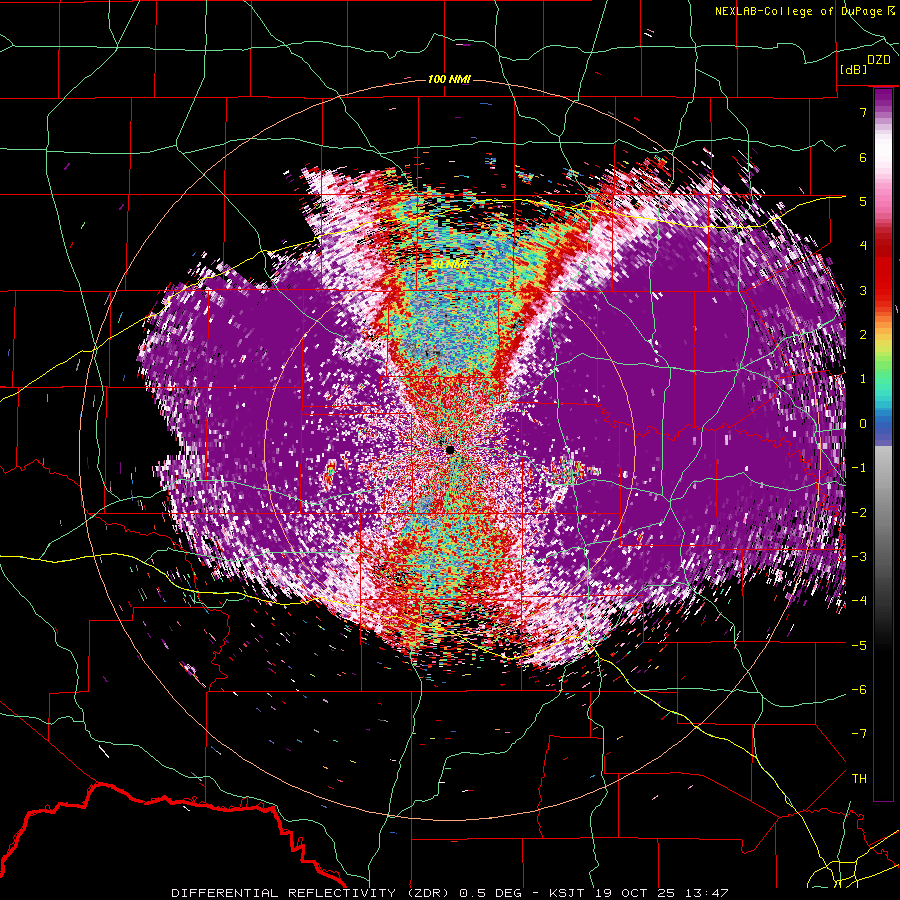
Task: Click the 7 value on color scale
Action: coord(863,112)
